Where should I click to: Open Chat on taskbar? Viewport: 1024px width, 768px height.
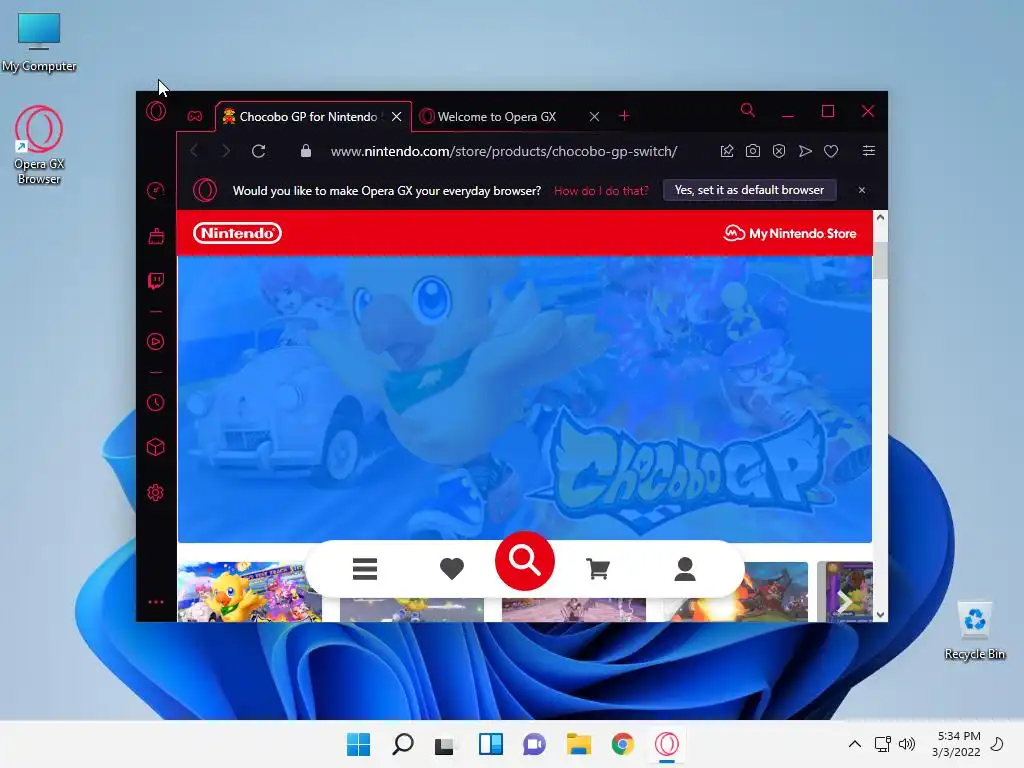click(534, 744)
